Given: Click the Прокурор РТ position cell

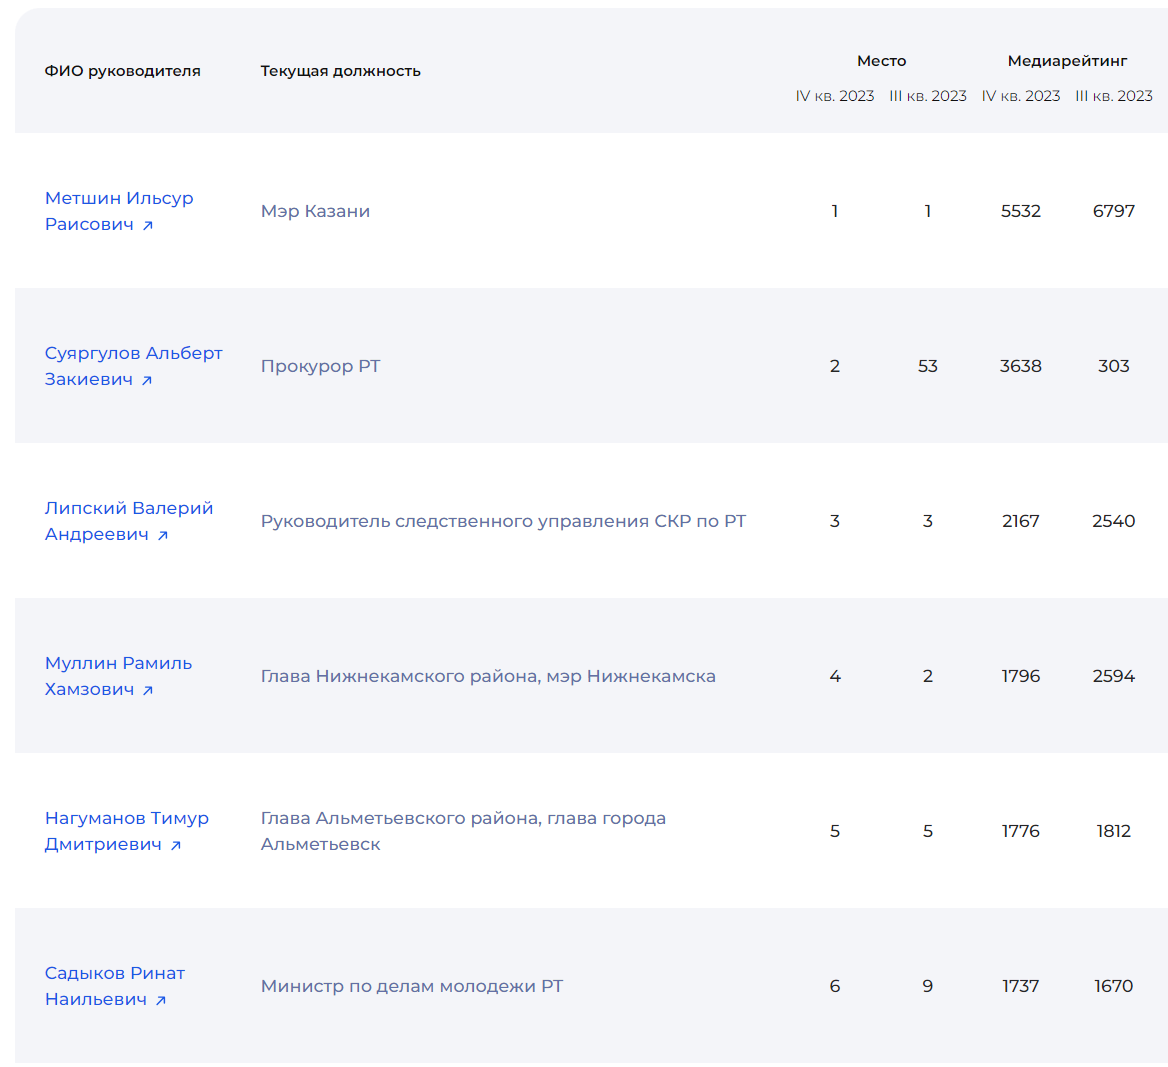Looking at the screenshot, I should click(320, 366).
